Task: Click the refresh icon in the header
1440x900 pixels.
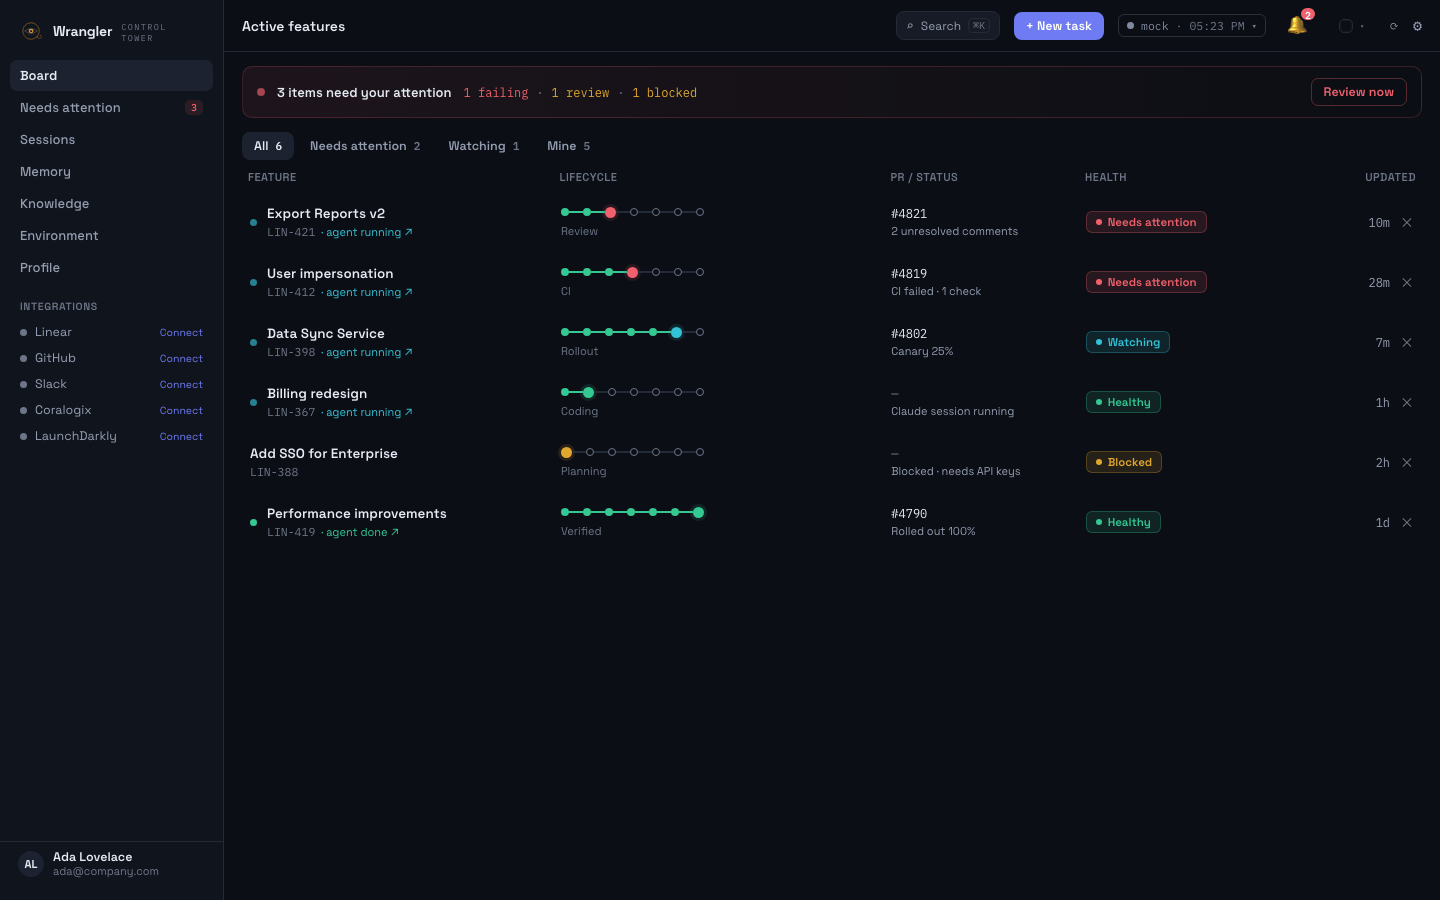Action: point(1393,26)
